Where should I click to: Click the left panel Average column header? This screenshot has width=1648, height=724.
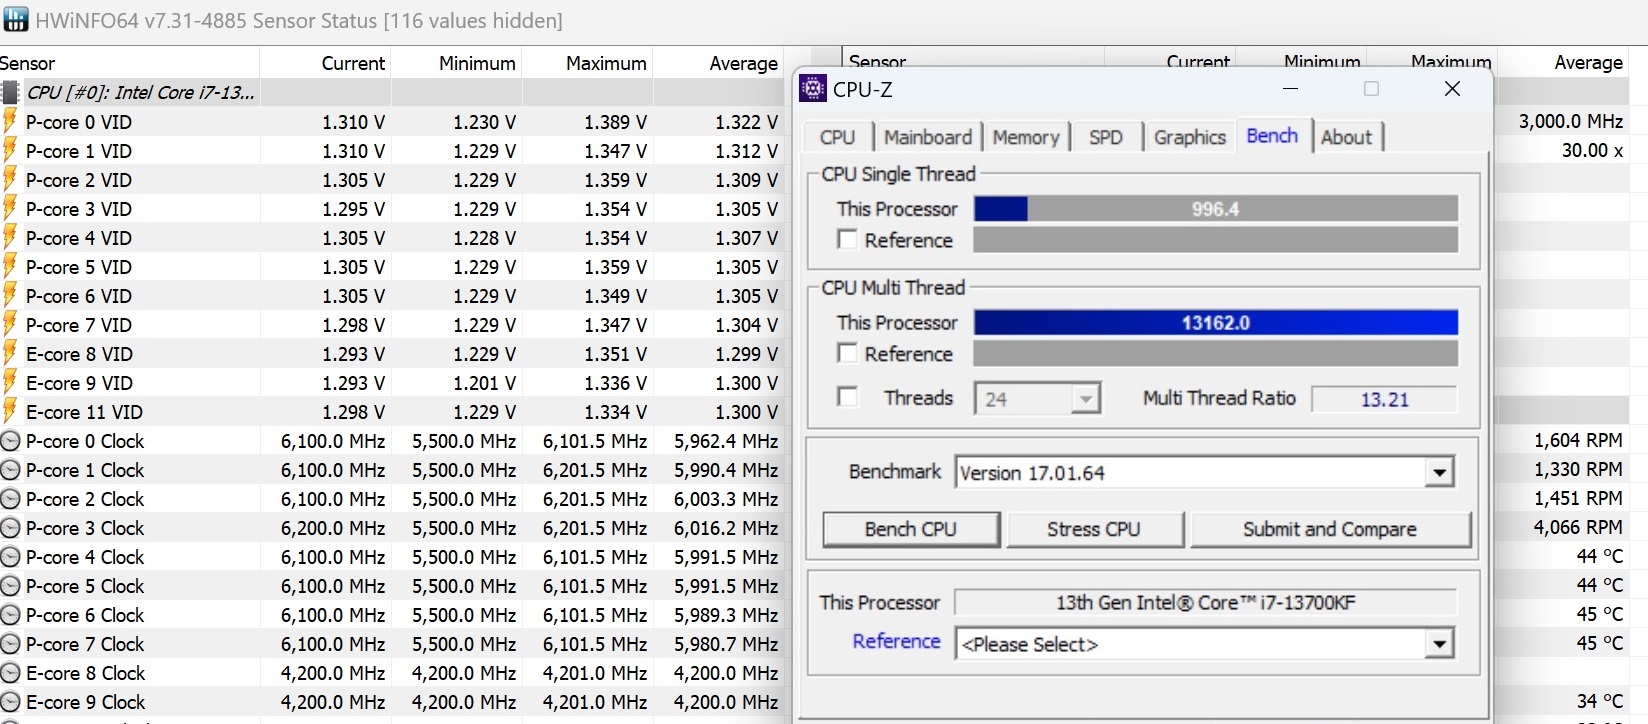[743, 63]
